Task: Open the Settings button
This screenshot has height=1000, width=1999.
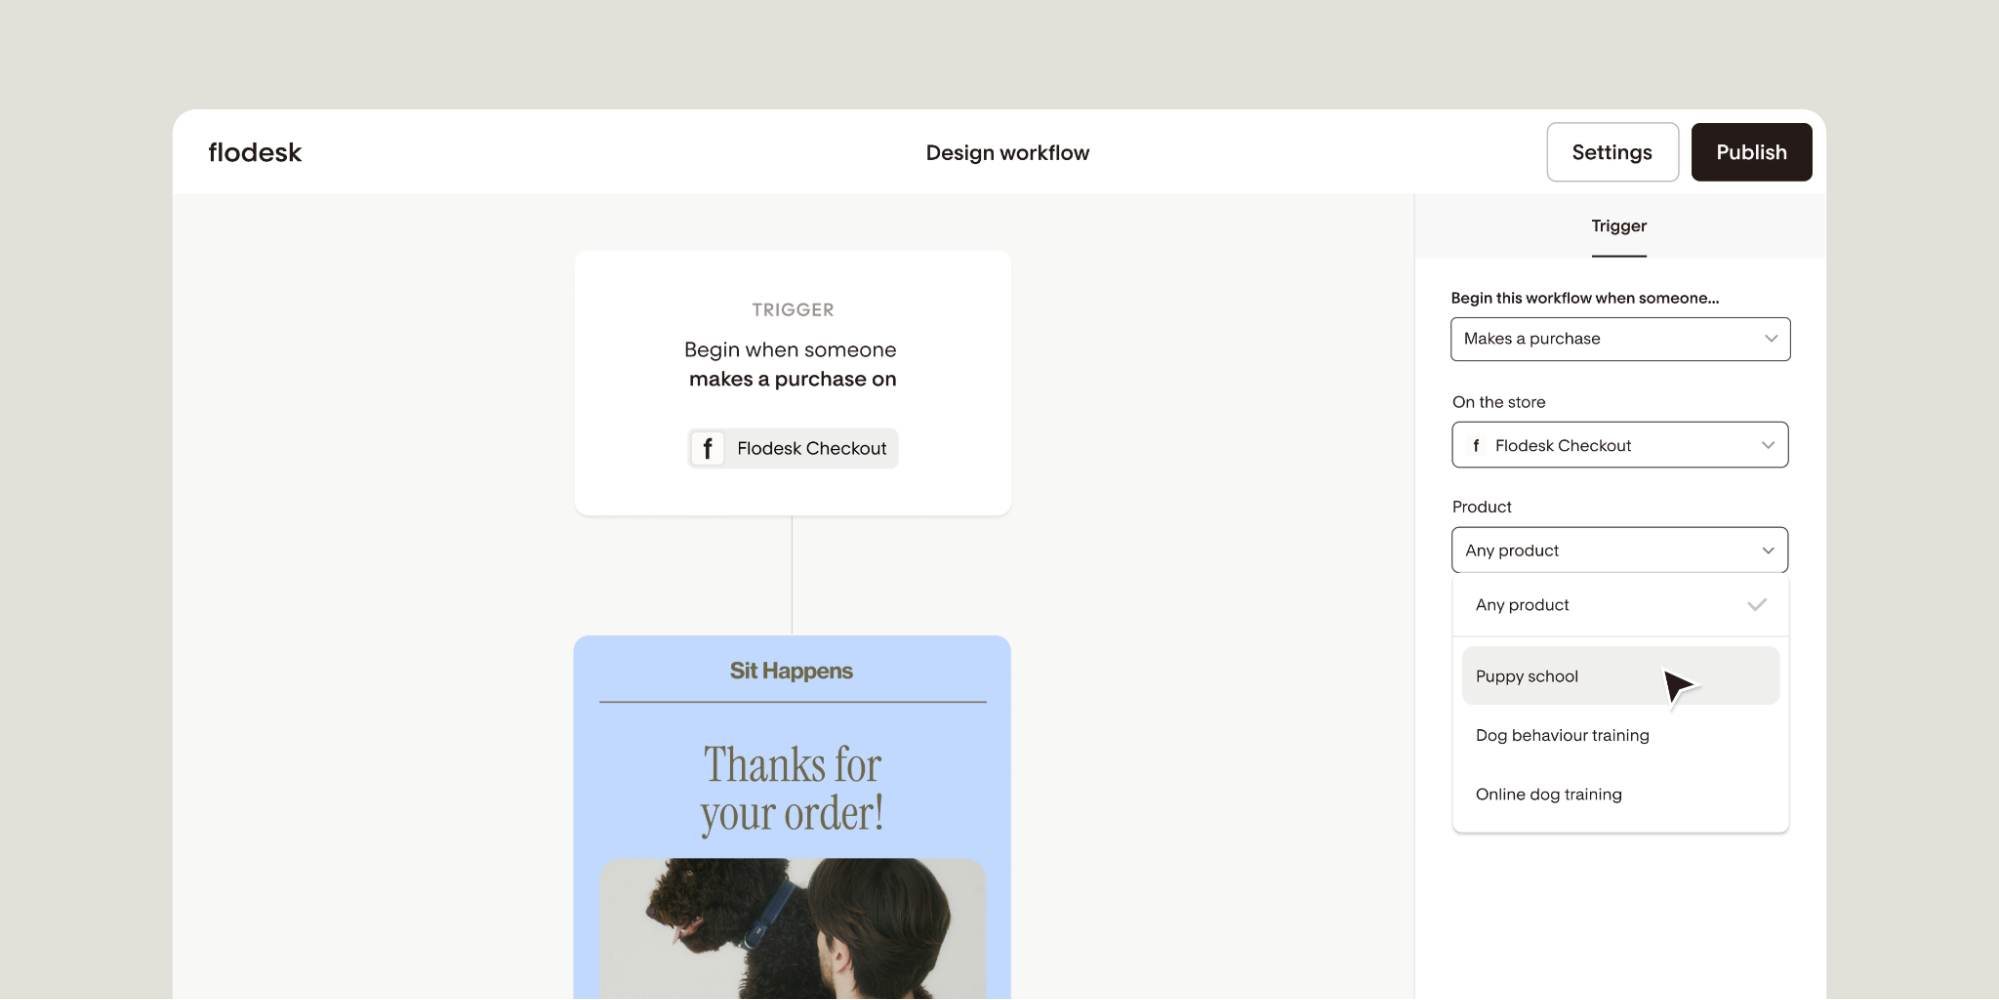Action: (x=1612, y=152)
